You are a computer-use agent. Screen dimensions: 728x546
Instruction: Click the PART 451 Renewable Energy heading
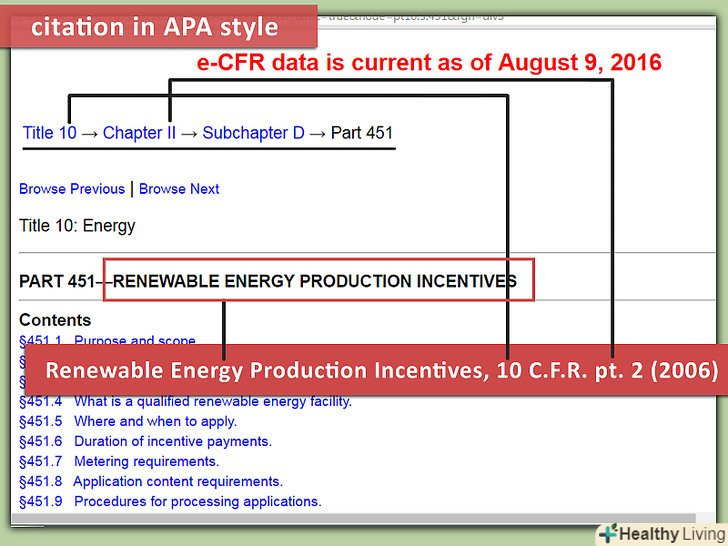tap(268, 281)
